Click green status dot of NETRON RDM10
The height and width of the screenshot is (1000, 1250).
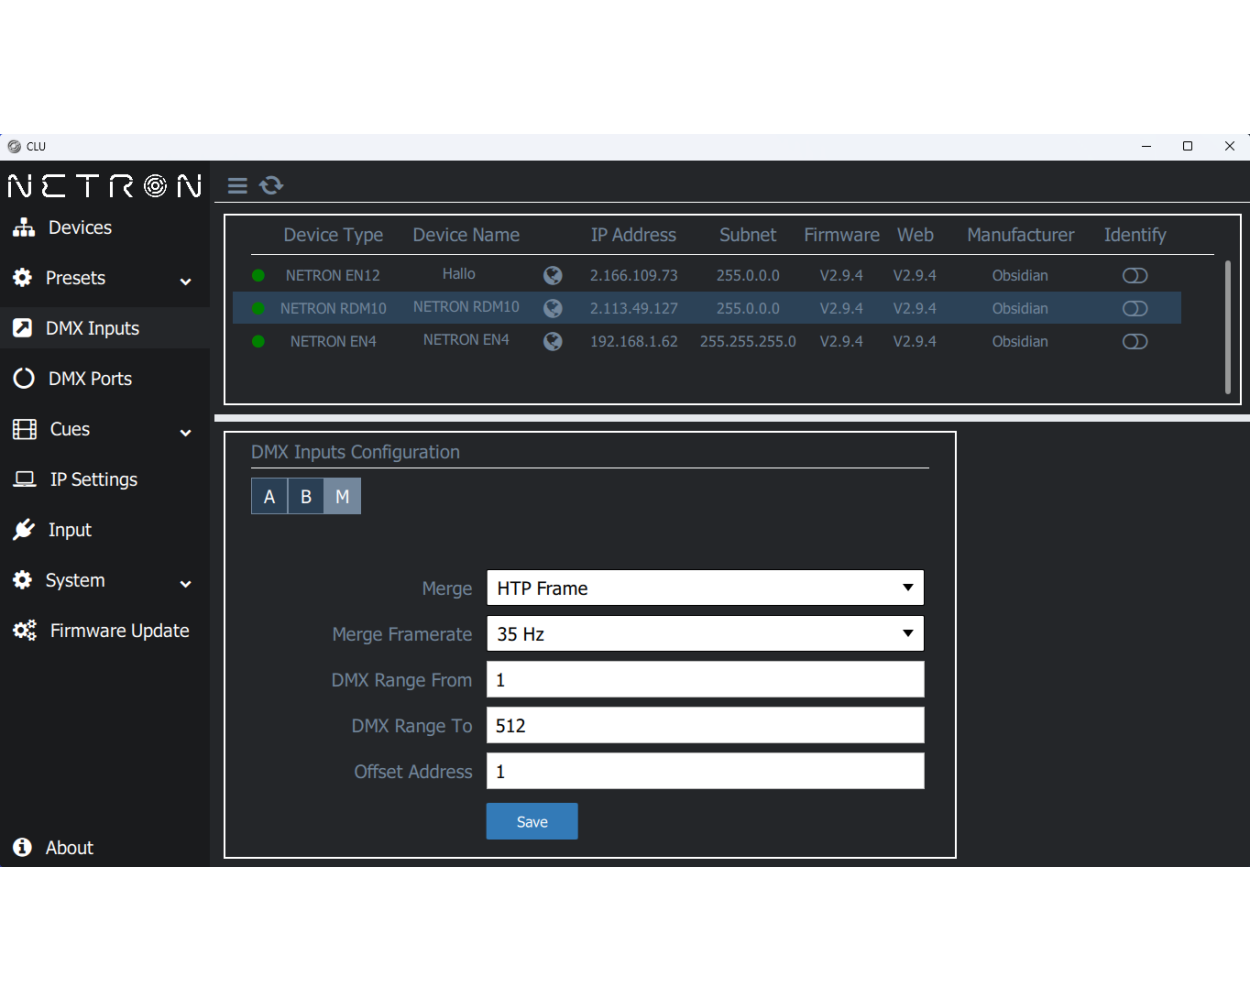pos(258,308)
